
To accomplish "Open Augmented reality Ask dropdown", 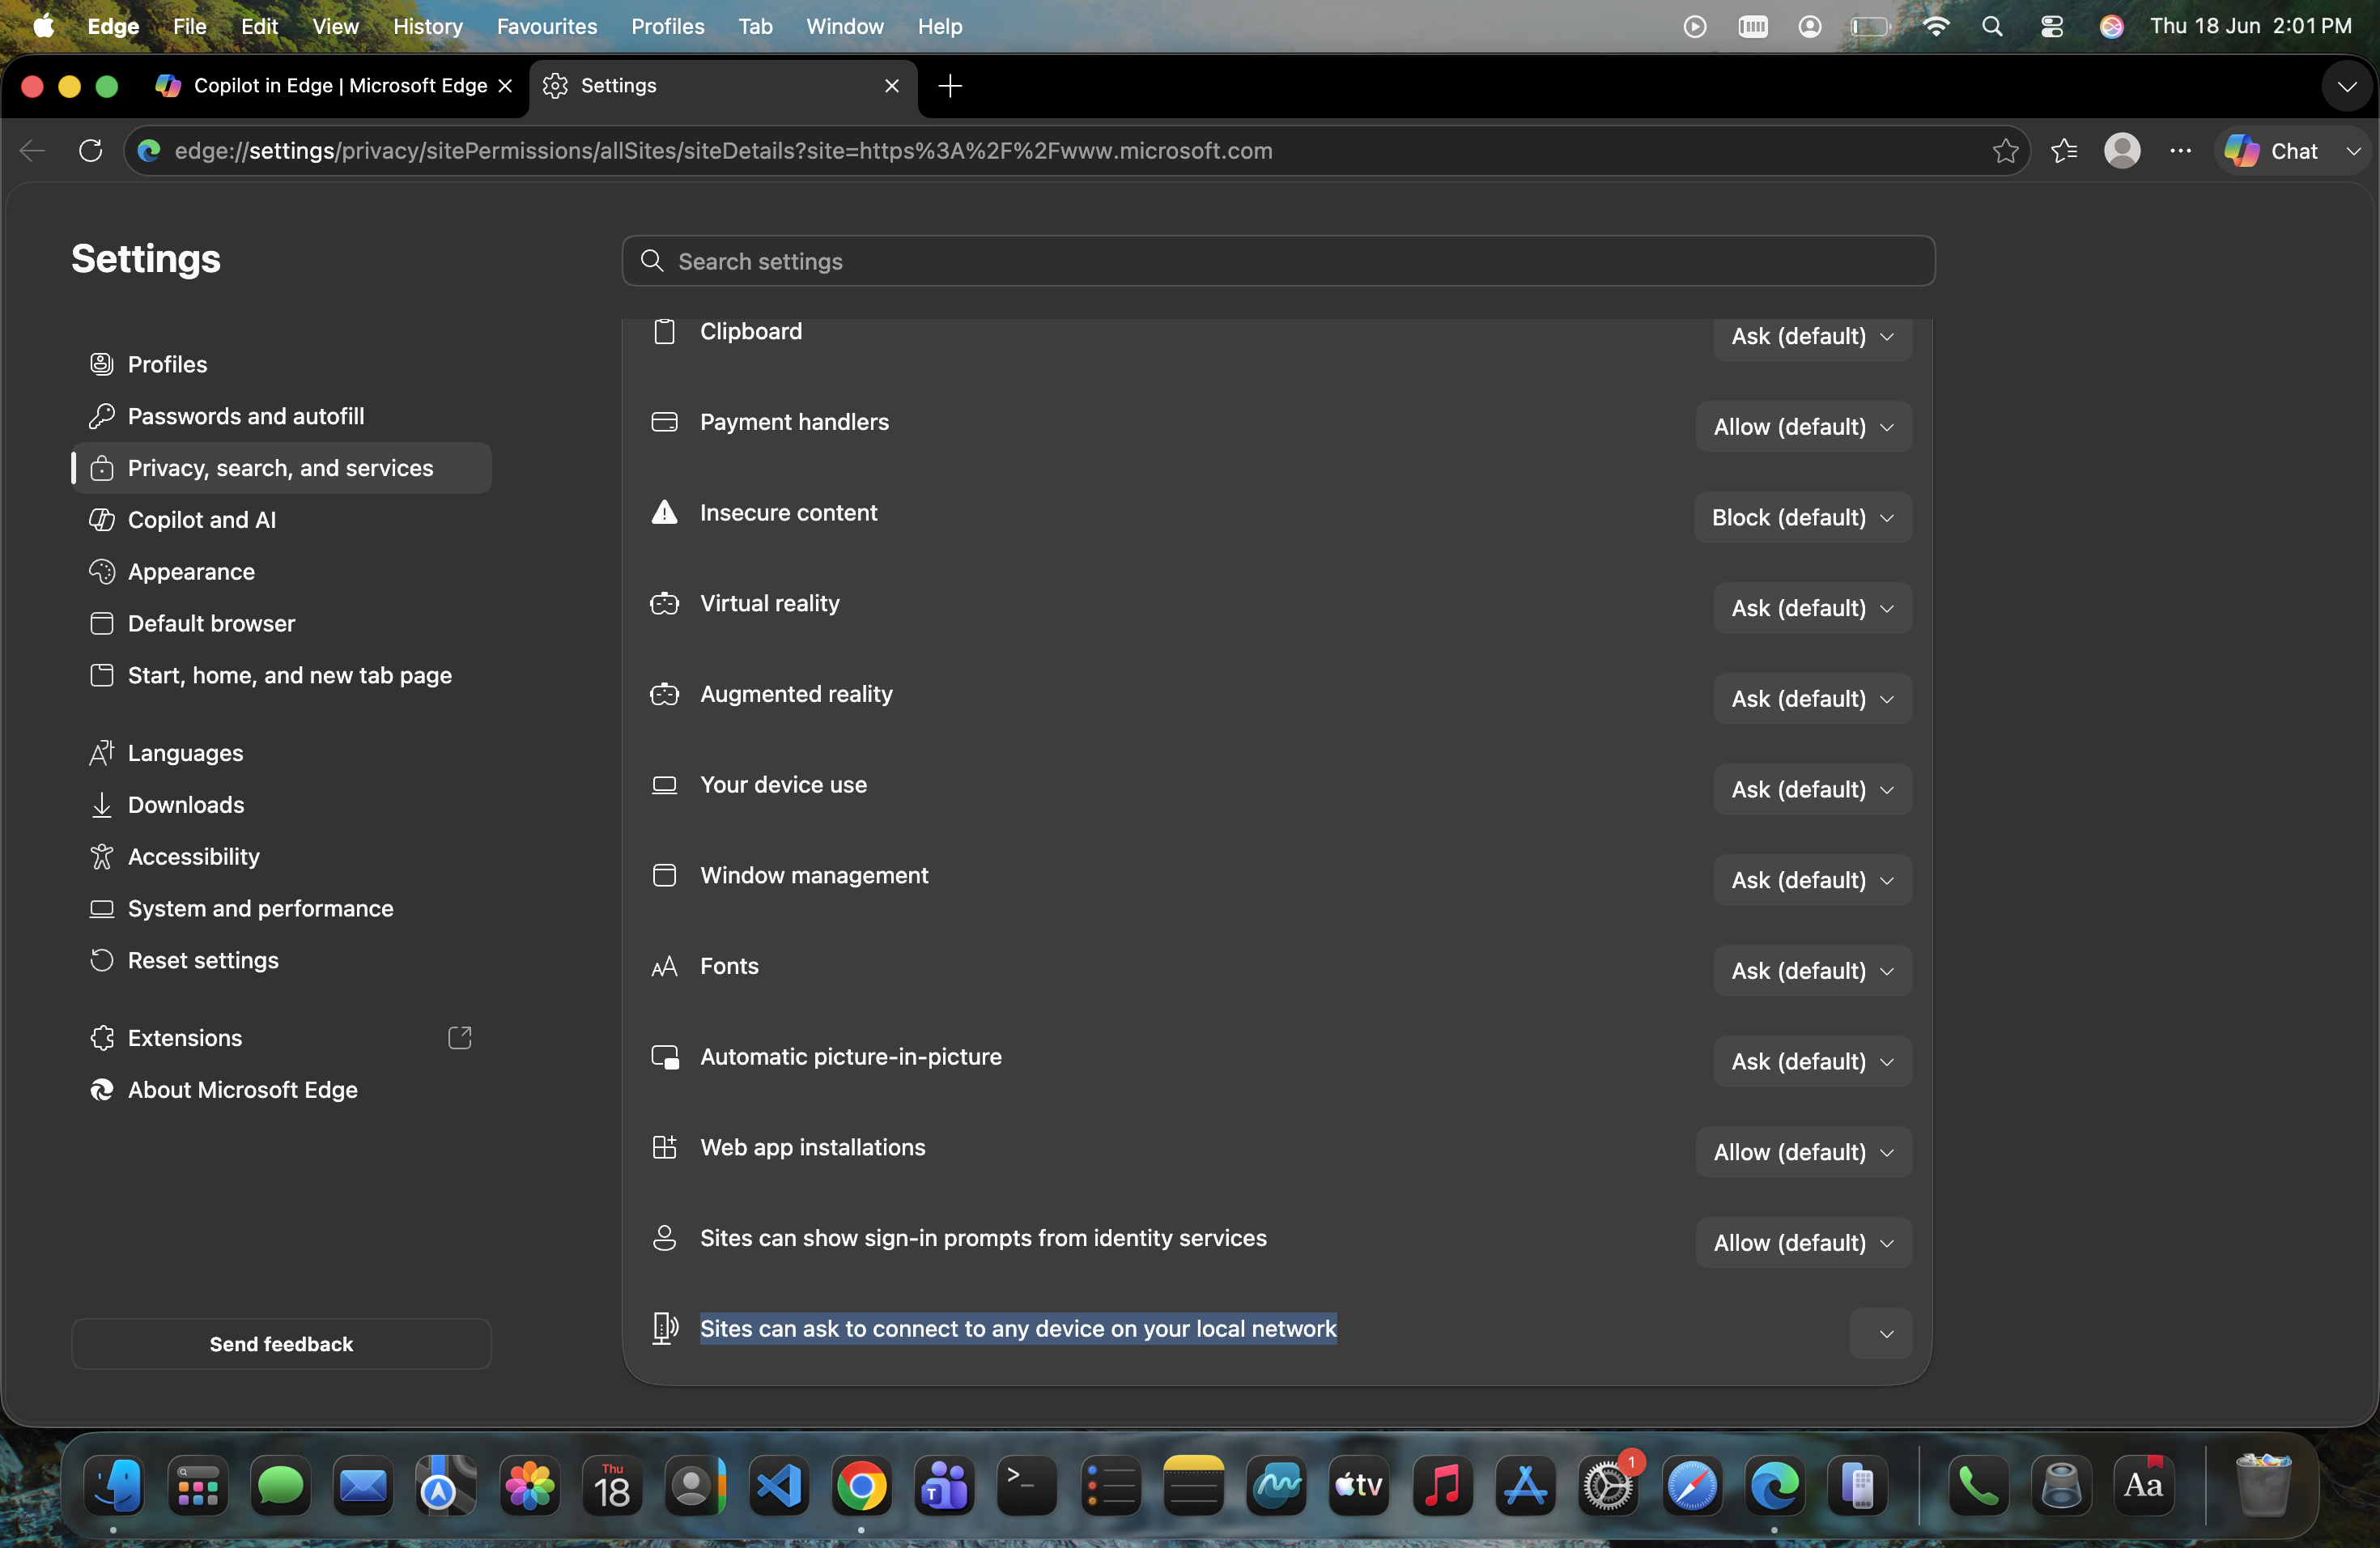I will (x=1812, y=699).
